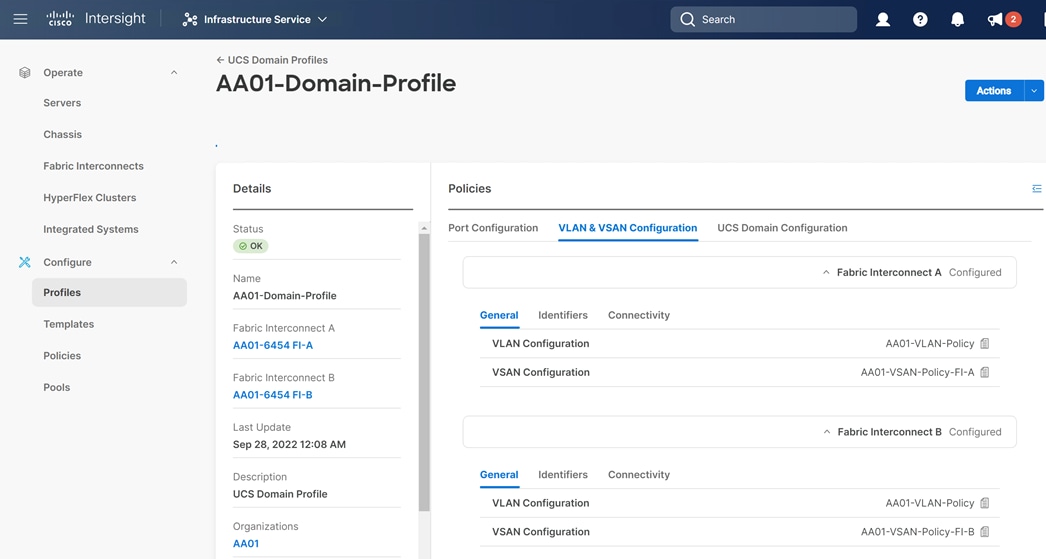Click the Sep 28, 2022 12:08 AM value
Screen dimensions: 1046x559
(290, 444)
